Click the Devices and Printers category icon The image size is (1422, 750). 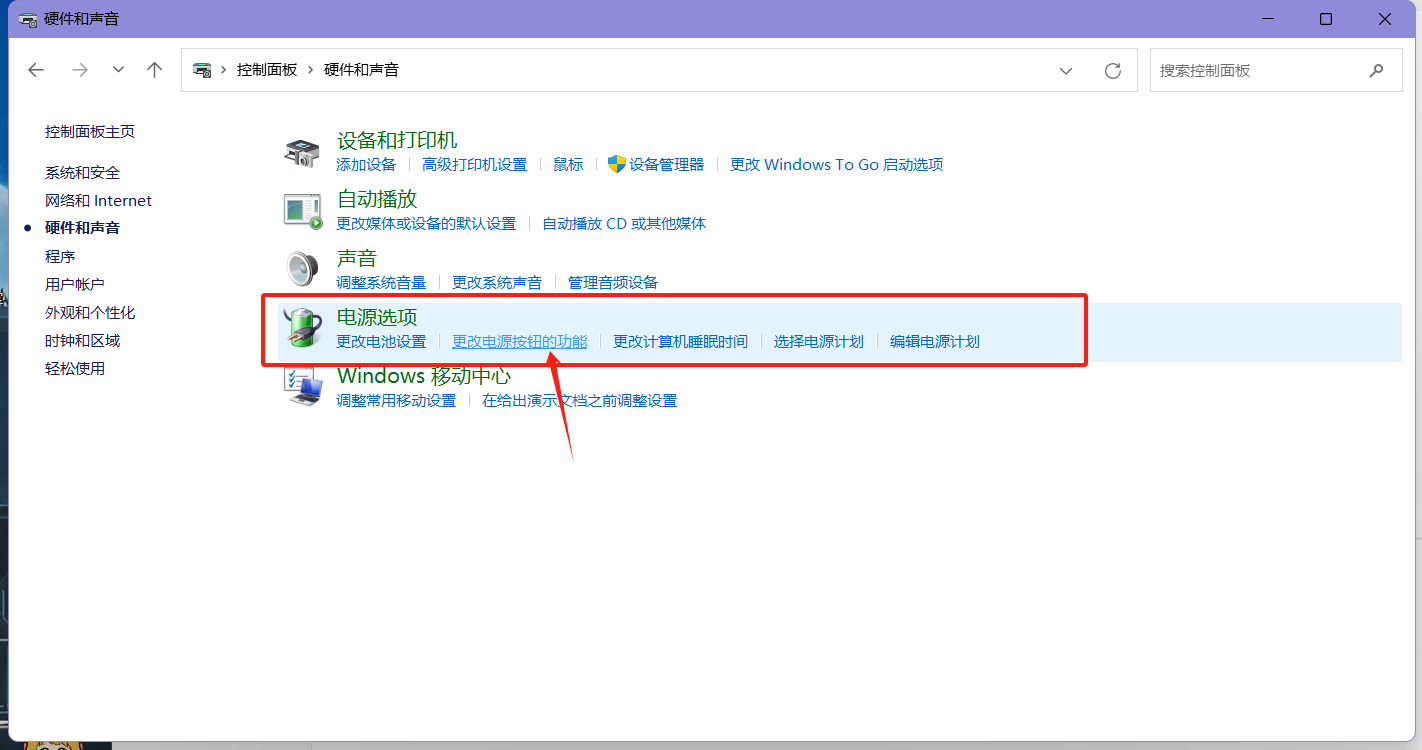pyautogui.click(x=302, y=152)
